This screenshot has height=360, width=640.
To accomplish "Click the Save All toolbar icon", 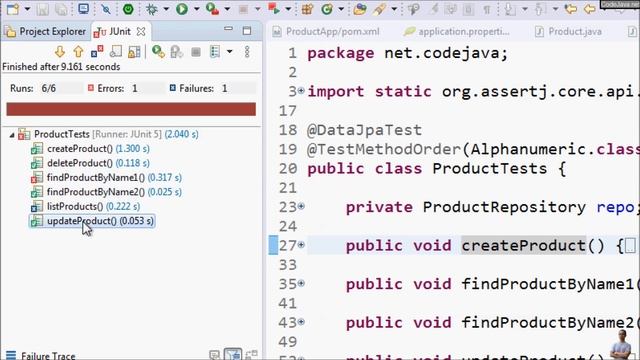I will click(61, 9).
